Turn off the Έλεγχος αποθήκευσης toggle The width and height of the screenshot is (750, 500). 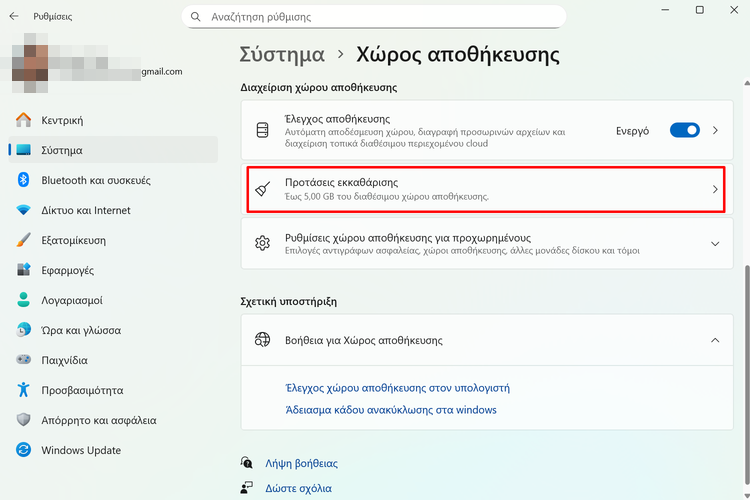pos(684,131)
